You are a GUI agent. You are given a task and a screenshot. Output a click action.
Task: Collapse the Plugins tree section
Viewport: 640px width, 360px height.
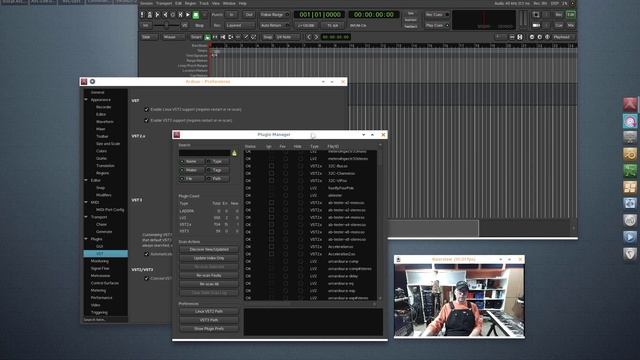point(86,239)
